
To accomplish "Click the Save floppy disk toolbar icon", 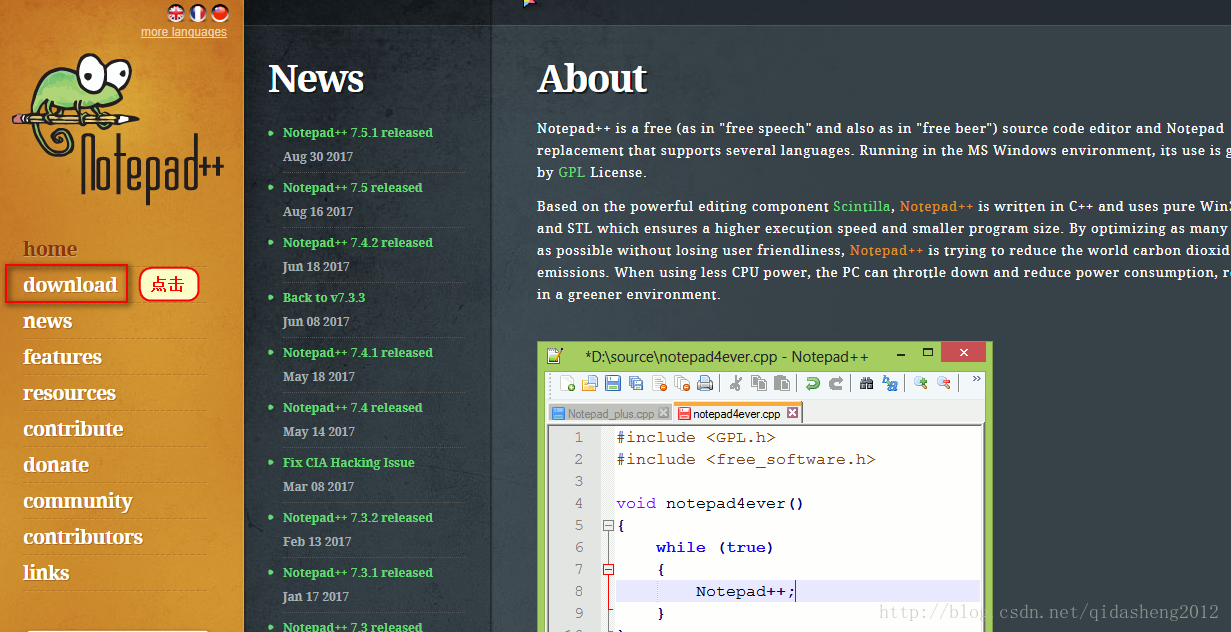I will (612, 383).
